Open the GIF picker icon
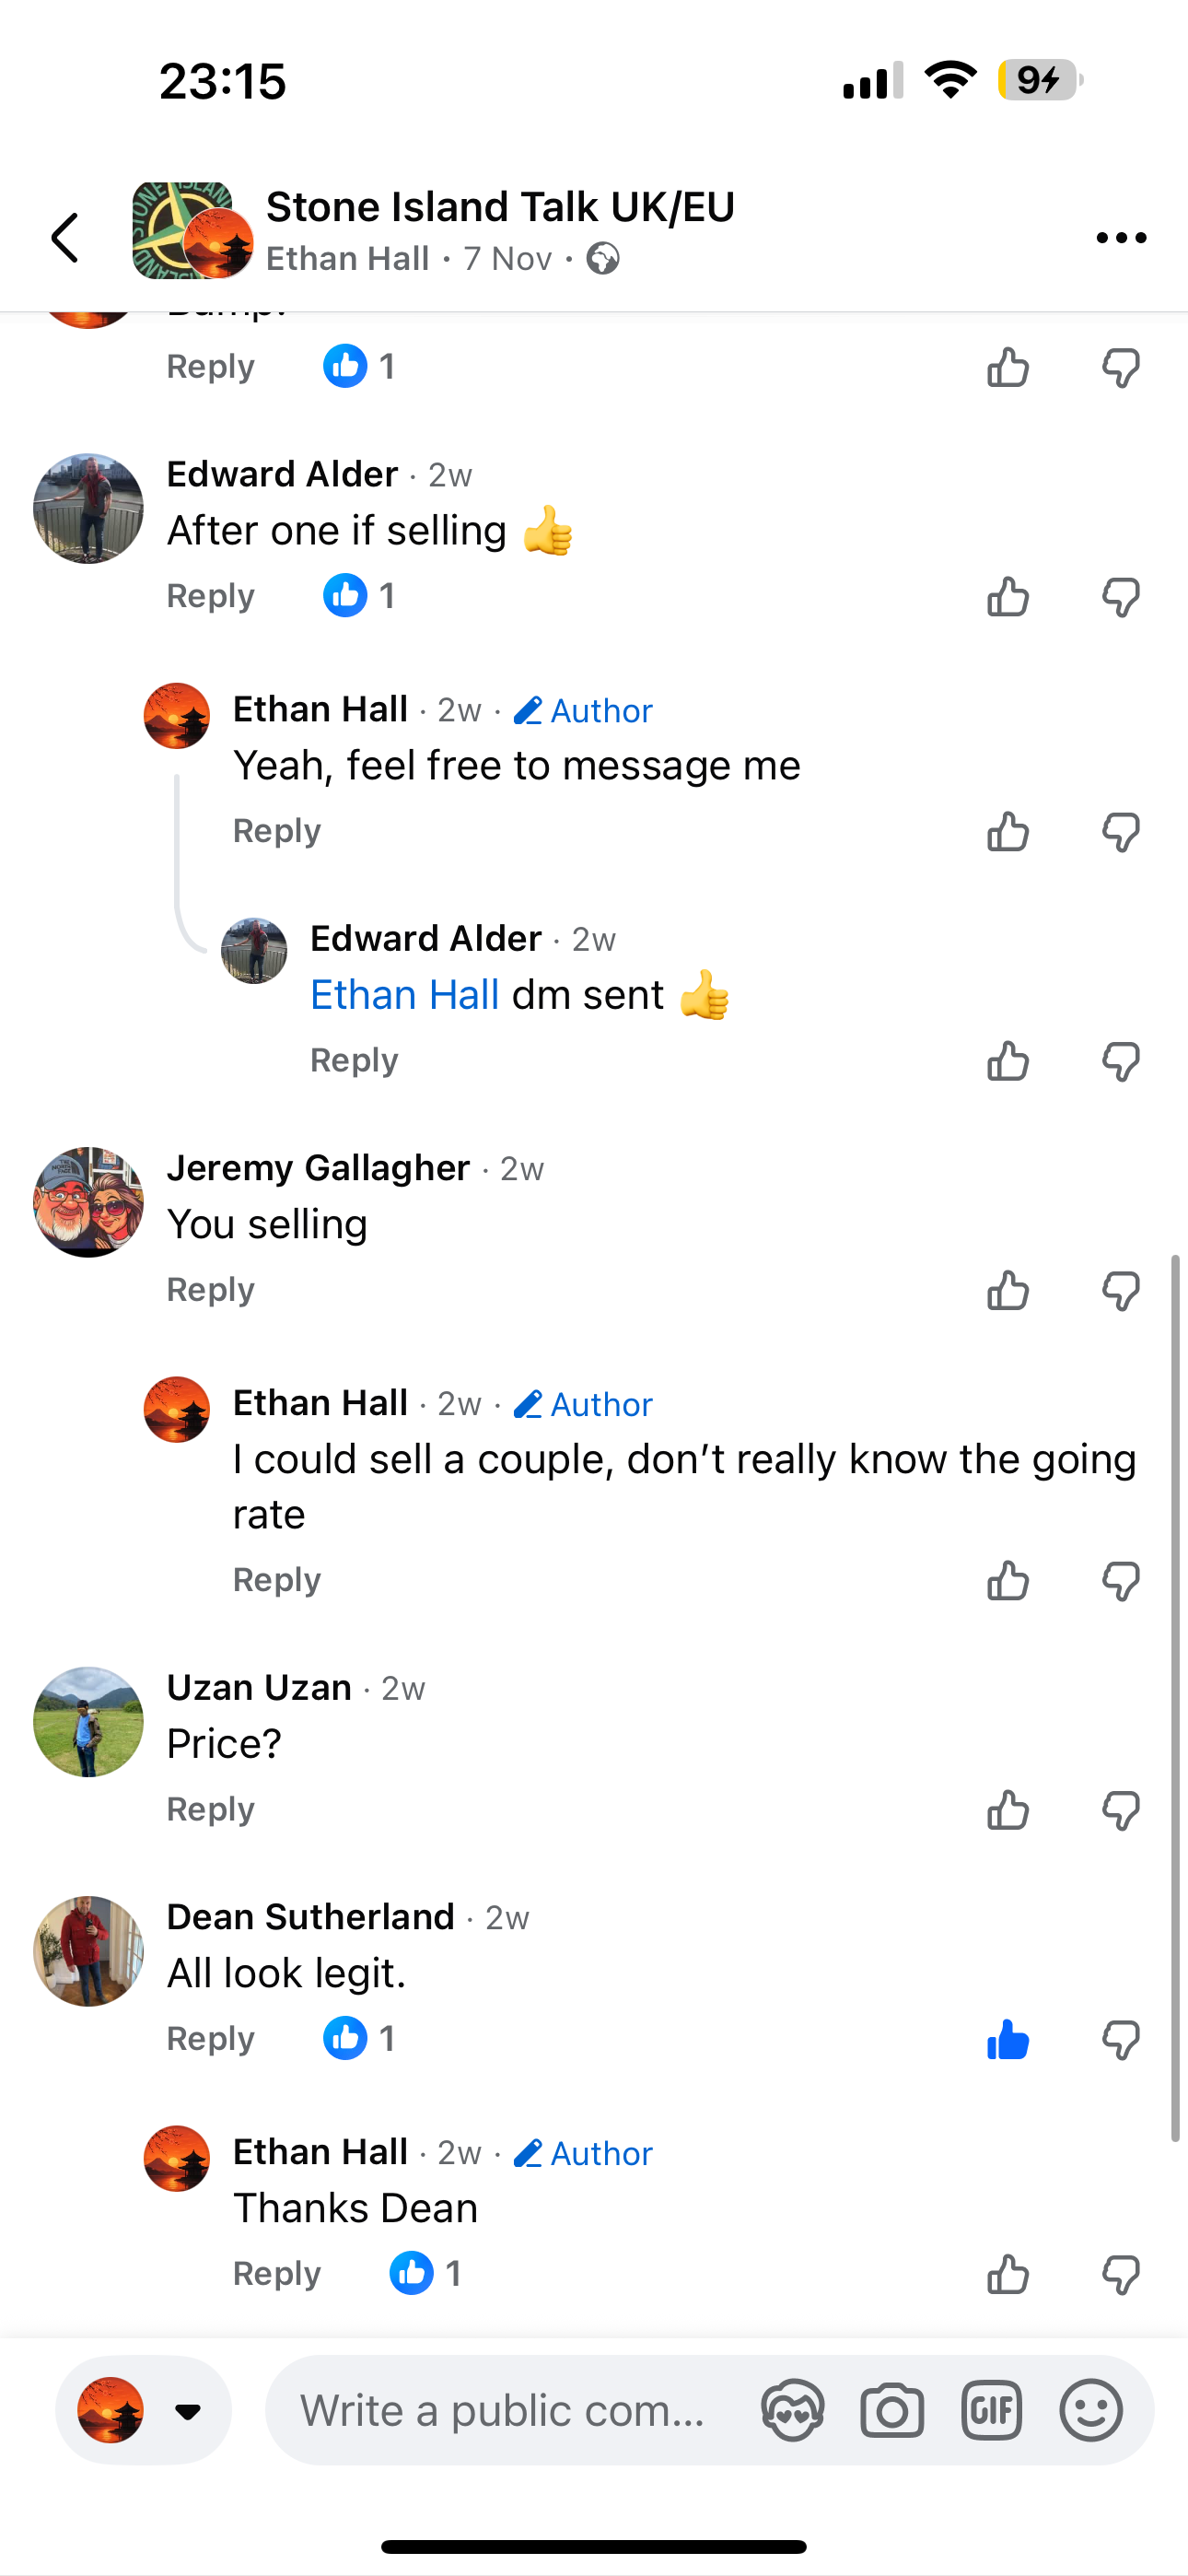This screenshot has height=2576, width=1188. click(991, 2411)
